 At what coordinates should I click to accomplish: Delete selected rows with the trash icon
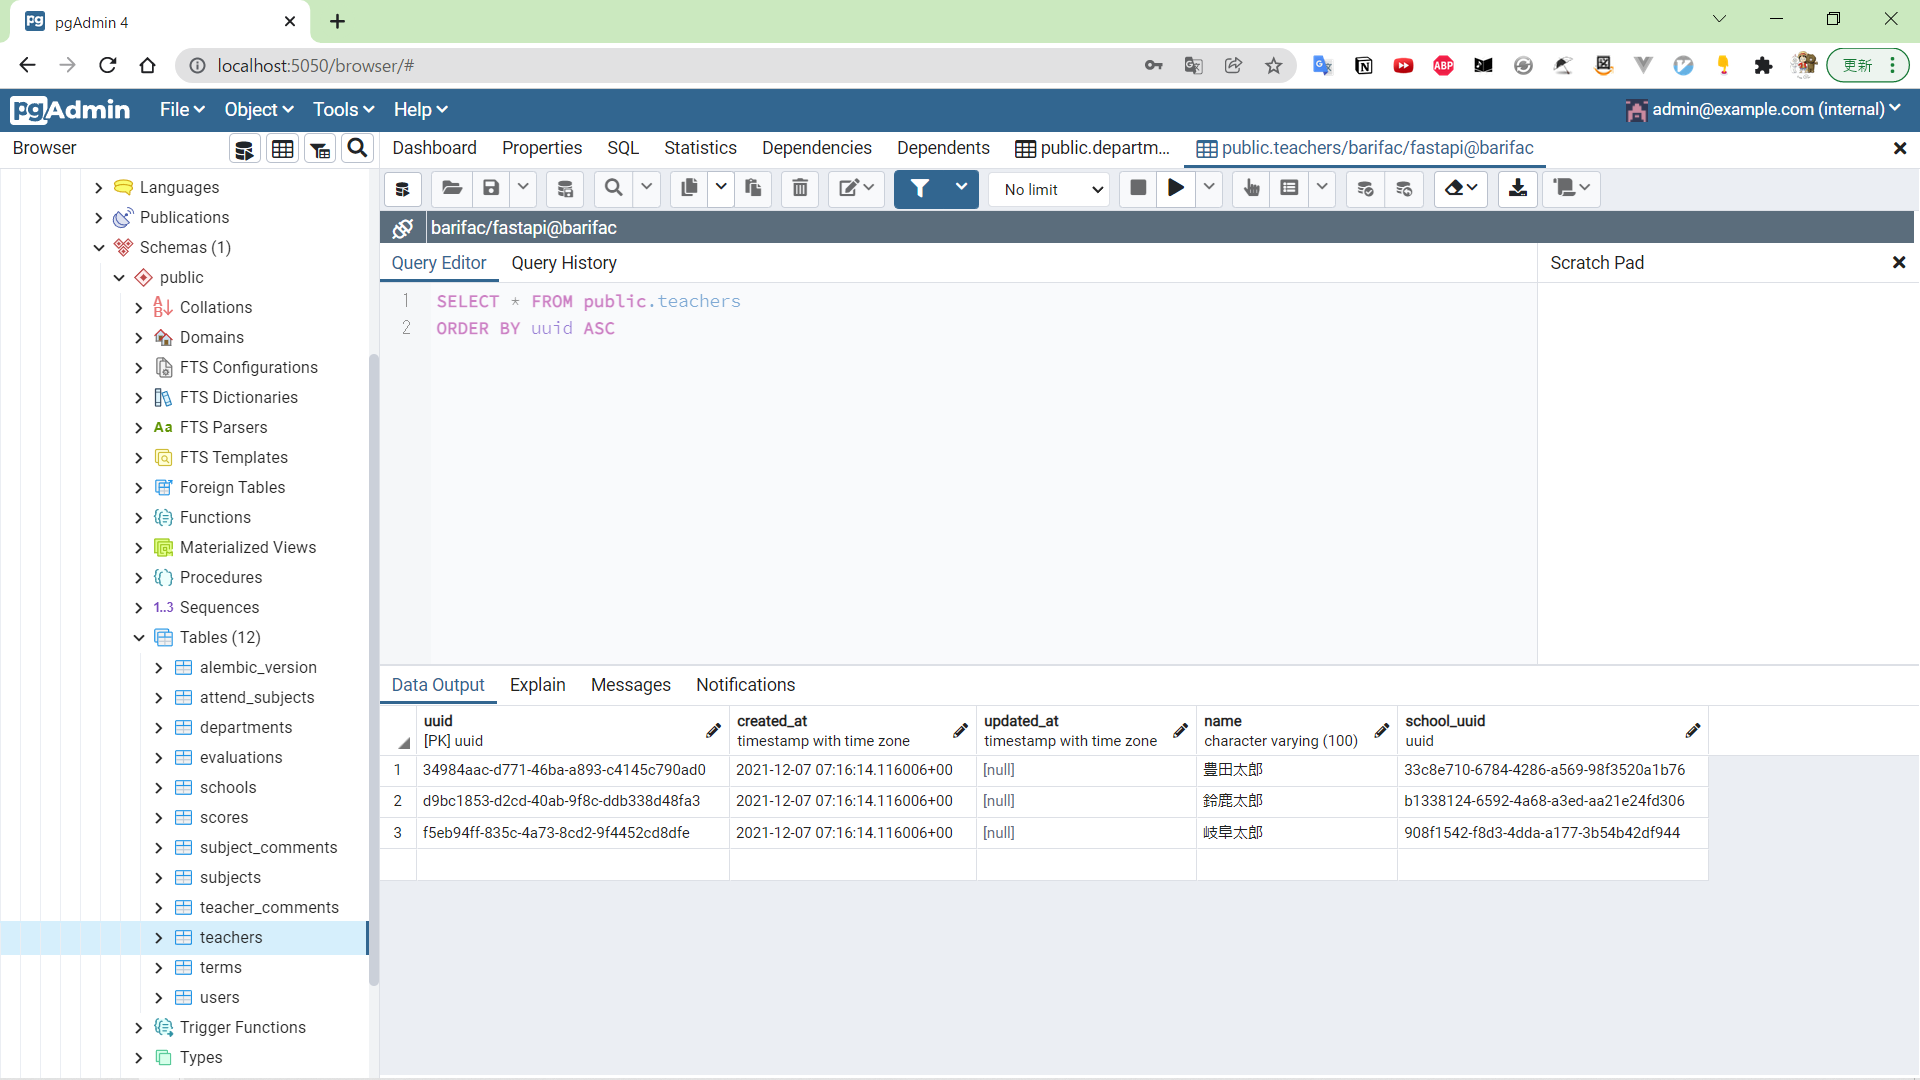[800, 189]
